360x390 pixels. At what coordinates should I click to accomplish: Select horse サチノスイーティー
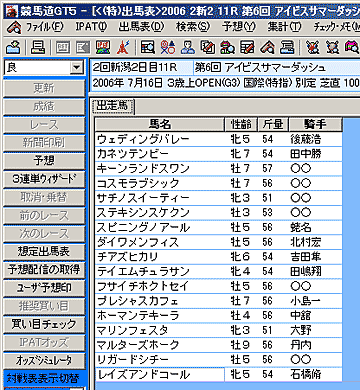(x=160, y=198)
